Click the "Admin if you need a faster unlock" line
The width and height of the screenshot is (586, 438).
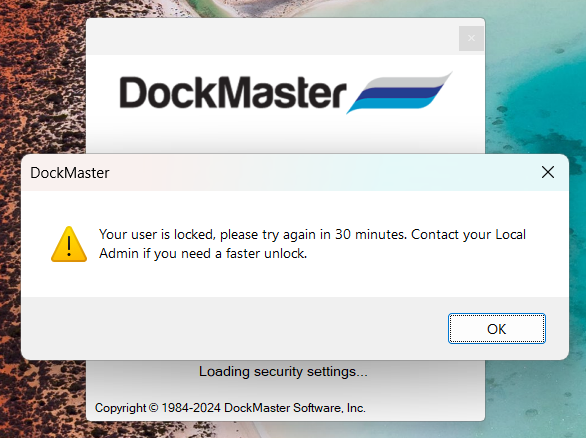(x=203, y=253)
